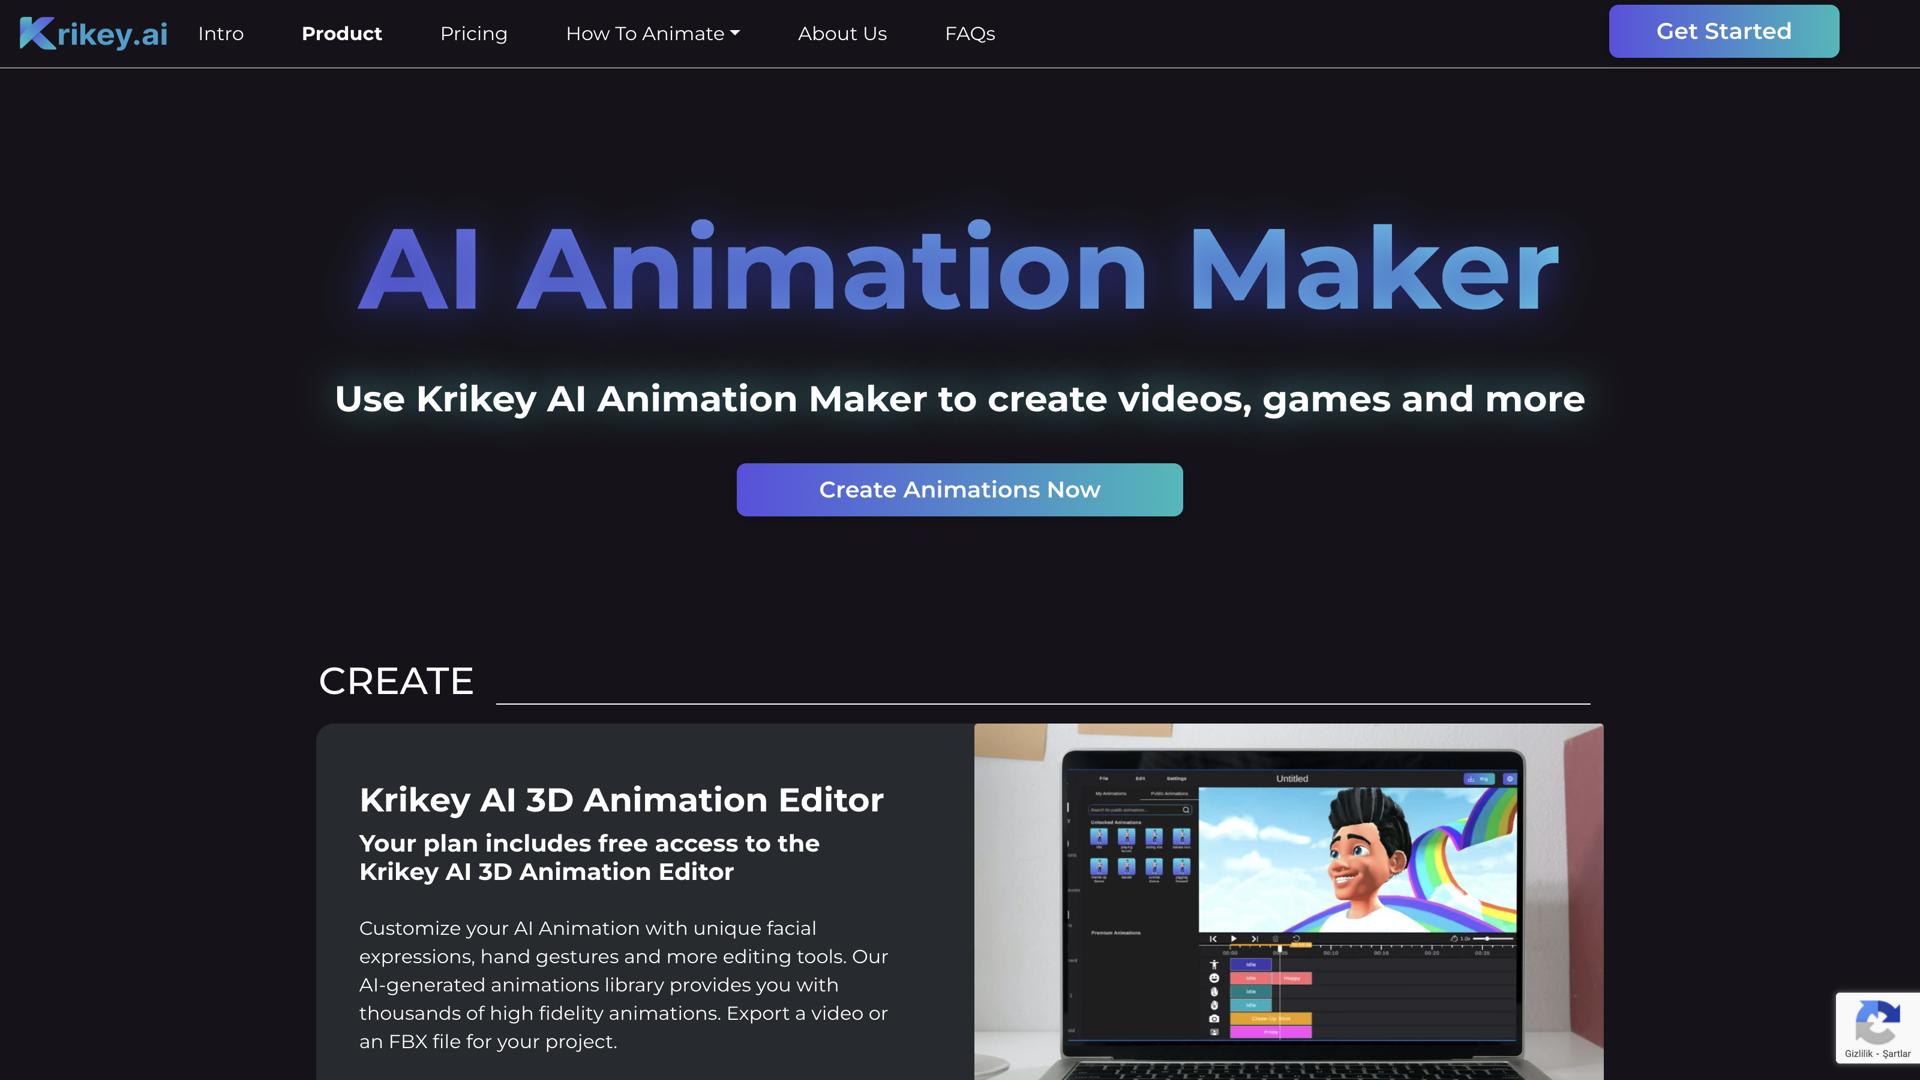Open the Gizlilik - Şartlar privacy link
The width and height of the screenshot is (1920, 1080).
[1876, 1053]
